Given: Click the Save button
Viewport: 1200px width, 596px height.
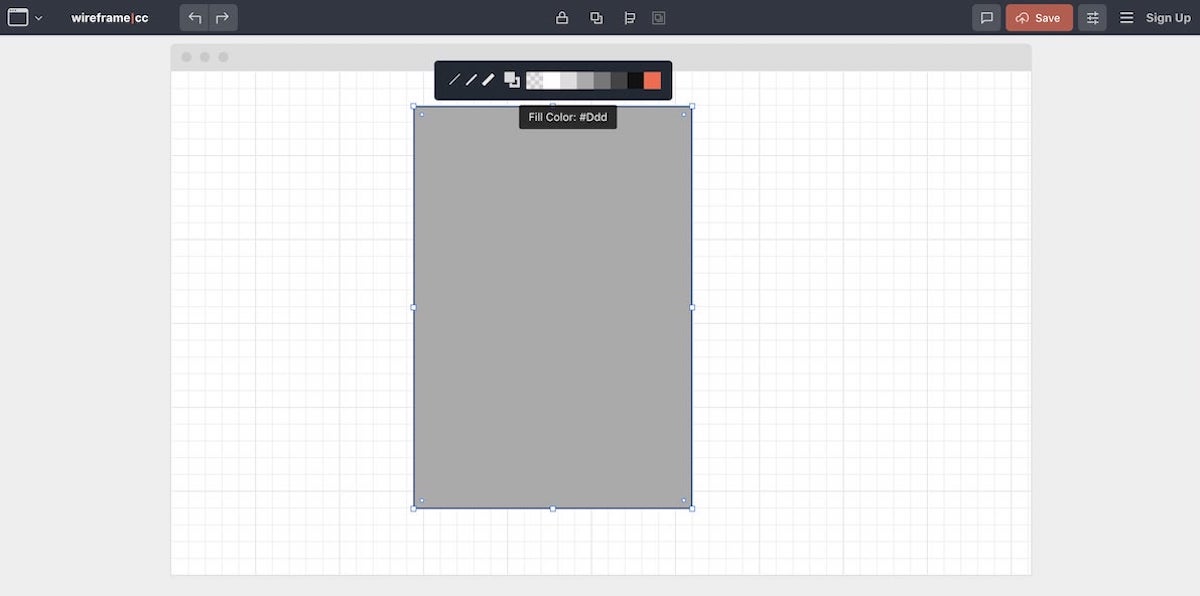Looking at the screenshot, I should click(1039, 17).
